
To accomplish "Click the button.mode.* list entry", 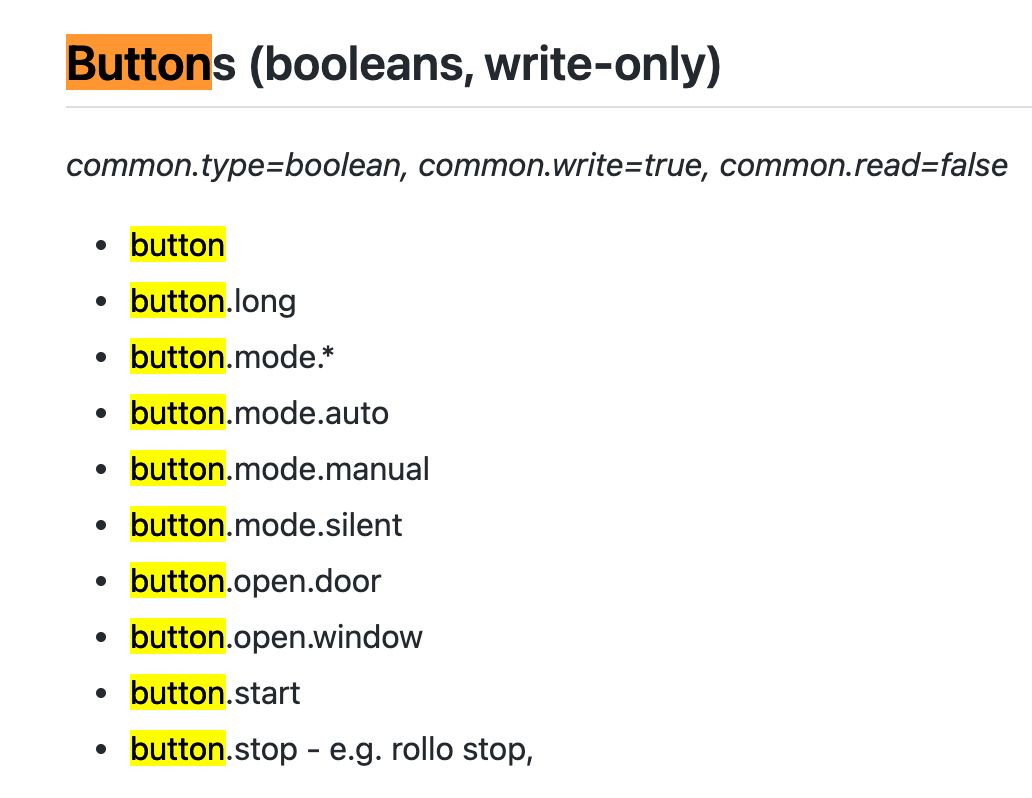I will coord(232,357).
